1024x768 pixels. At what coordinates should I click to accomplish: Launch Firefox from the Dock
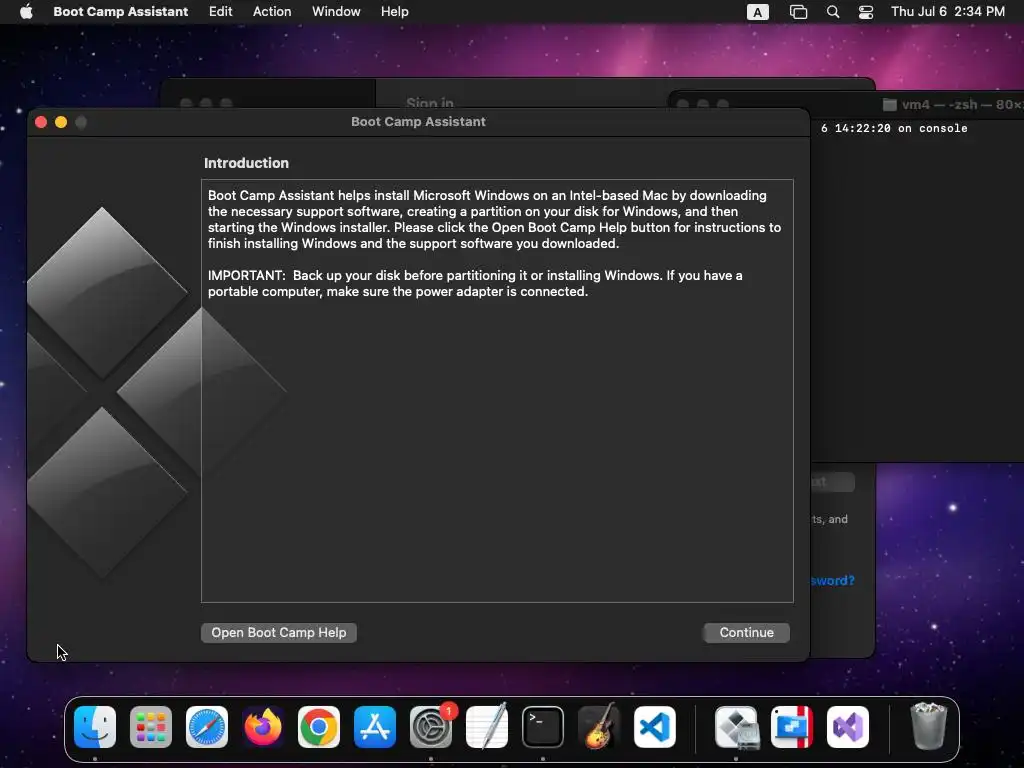(263, 727)
